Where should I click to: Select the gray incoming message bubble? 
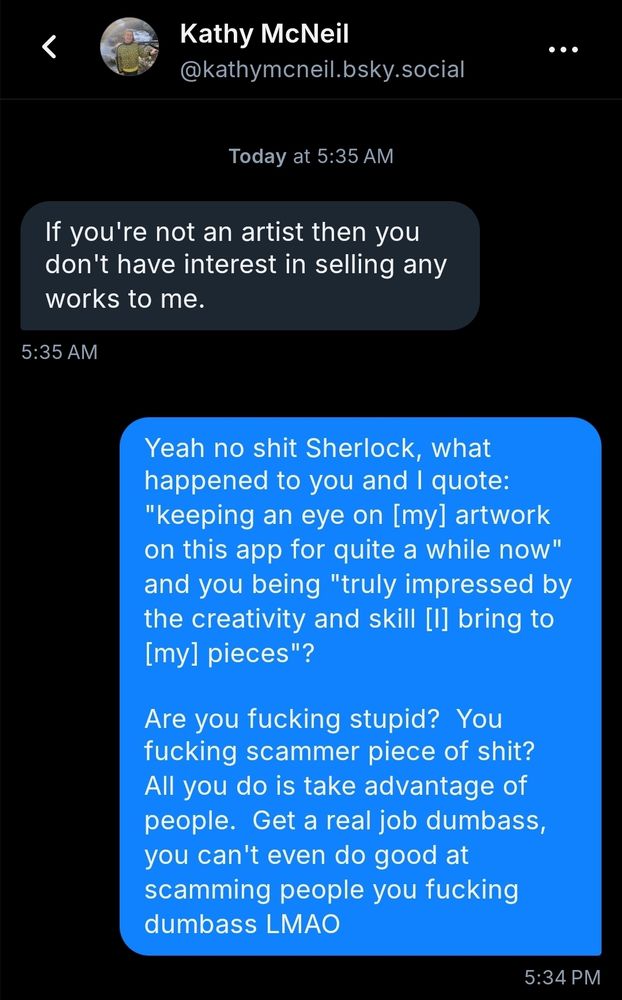(x=250, y=265)
